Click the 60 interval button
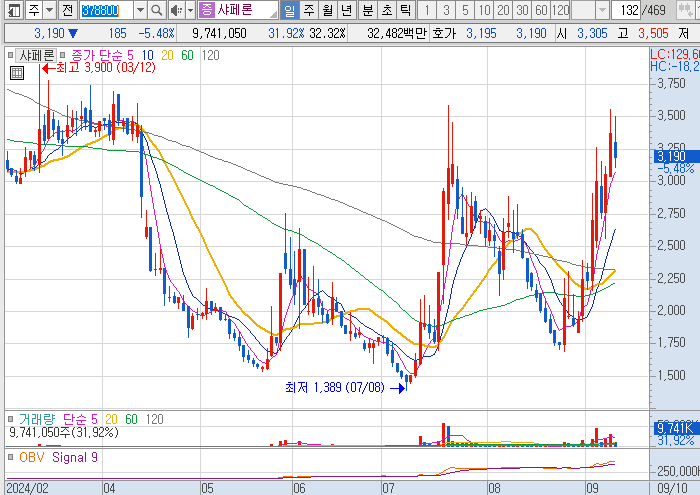The image size is (700, 495). click(542, 10)
